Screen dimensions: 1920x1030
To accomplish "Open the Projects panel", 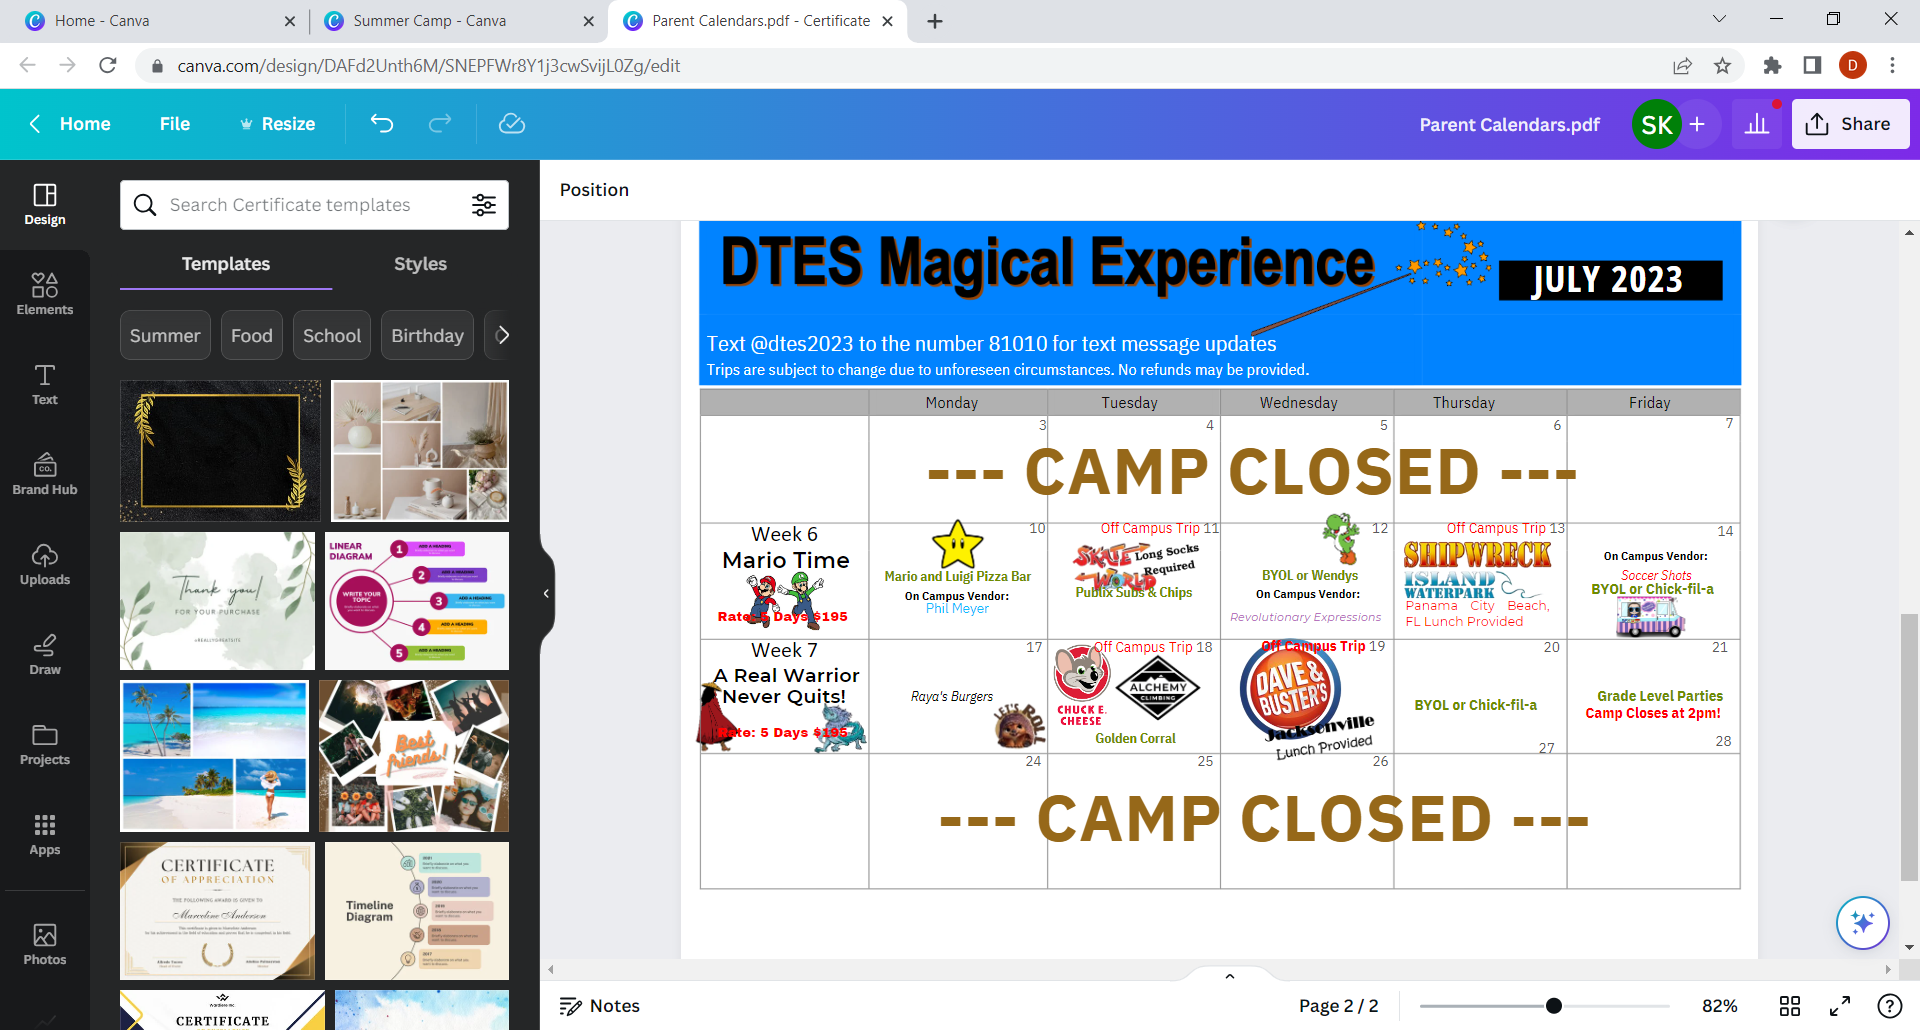I will pyautogui.click(x=45, y=745).
